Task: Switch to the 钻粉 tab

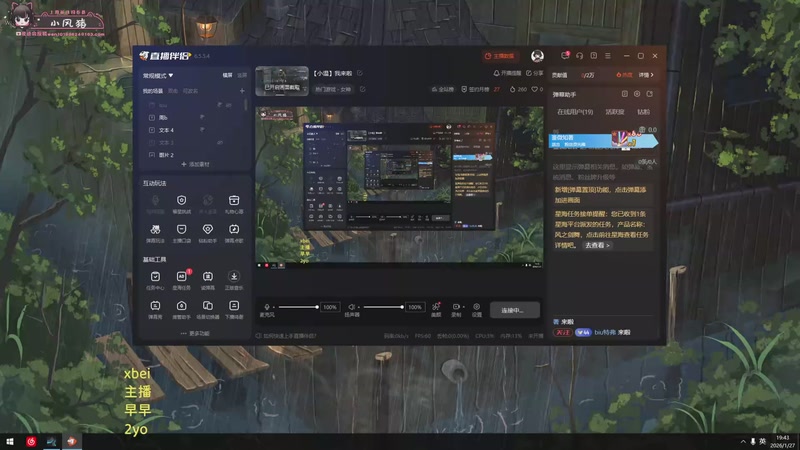Action: coord(643,112)
